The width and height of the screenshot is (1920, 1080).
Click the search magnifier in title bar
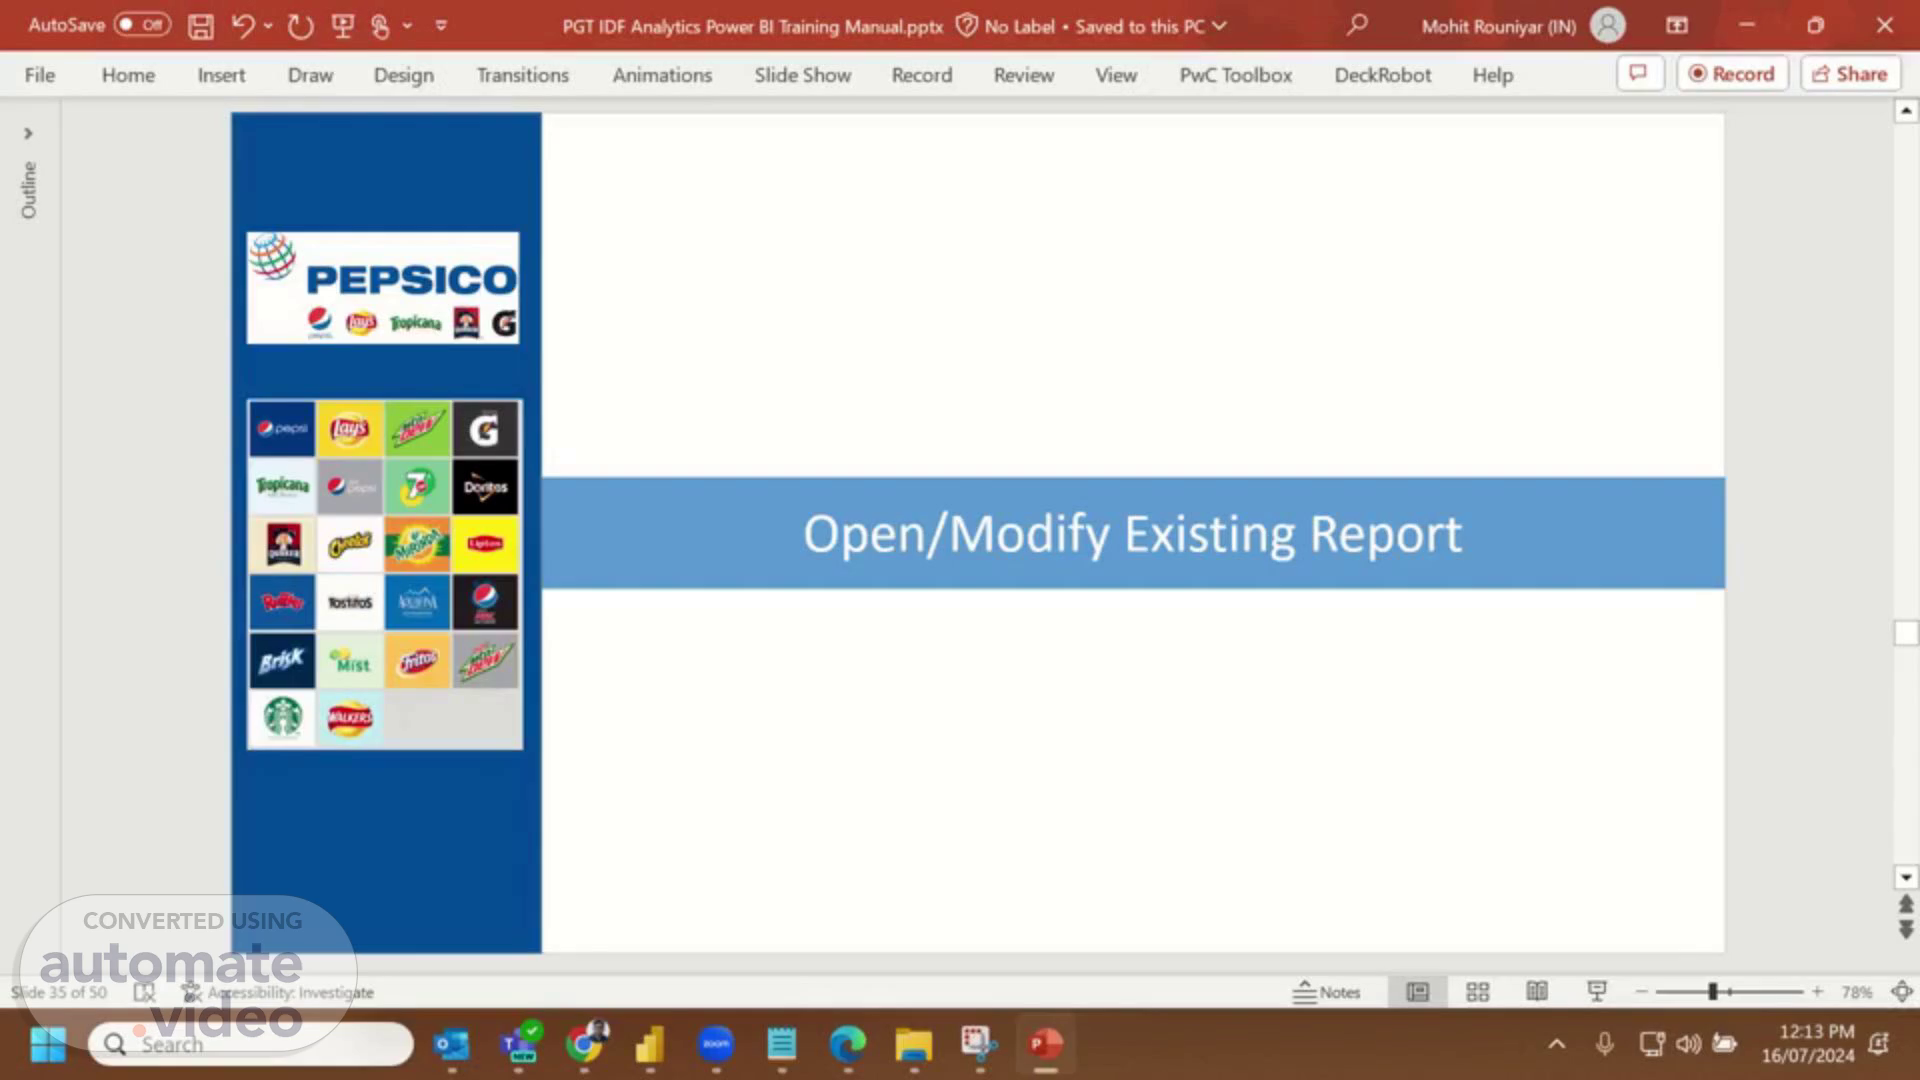pyautogui.click(x=1356, y=25)
